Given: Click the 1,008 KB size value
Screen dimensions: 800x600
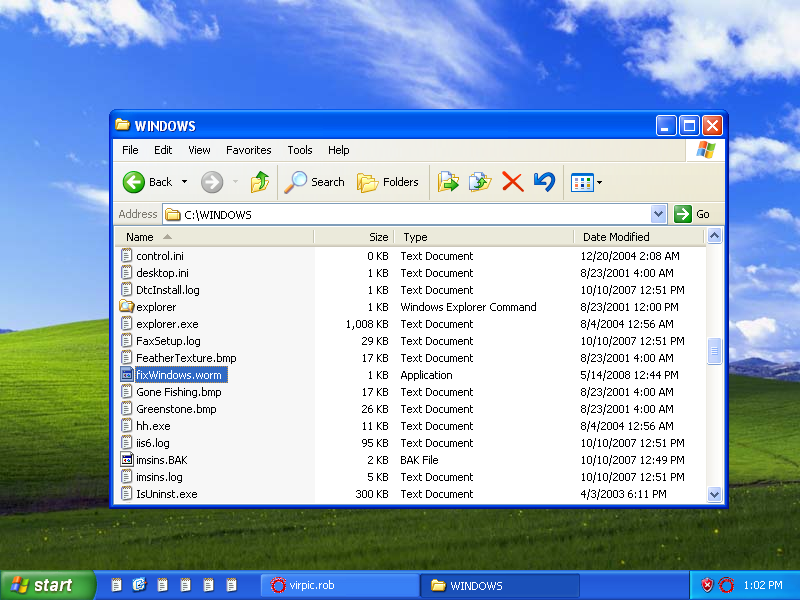Looking at the screenshot, I should 367,324.
